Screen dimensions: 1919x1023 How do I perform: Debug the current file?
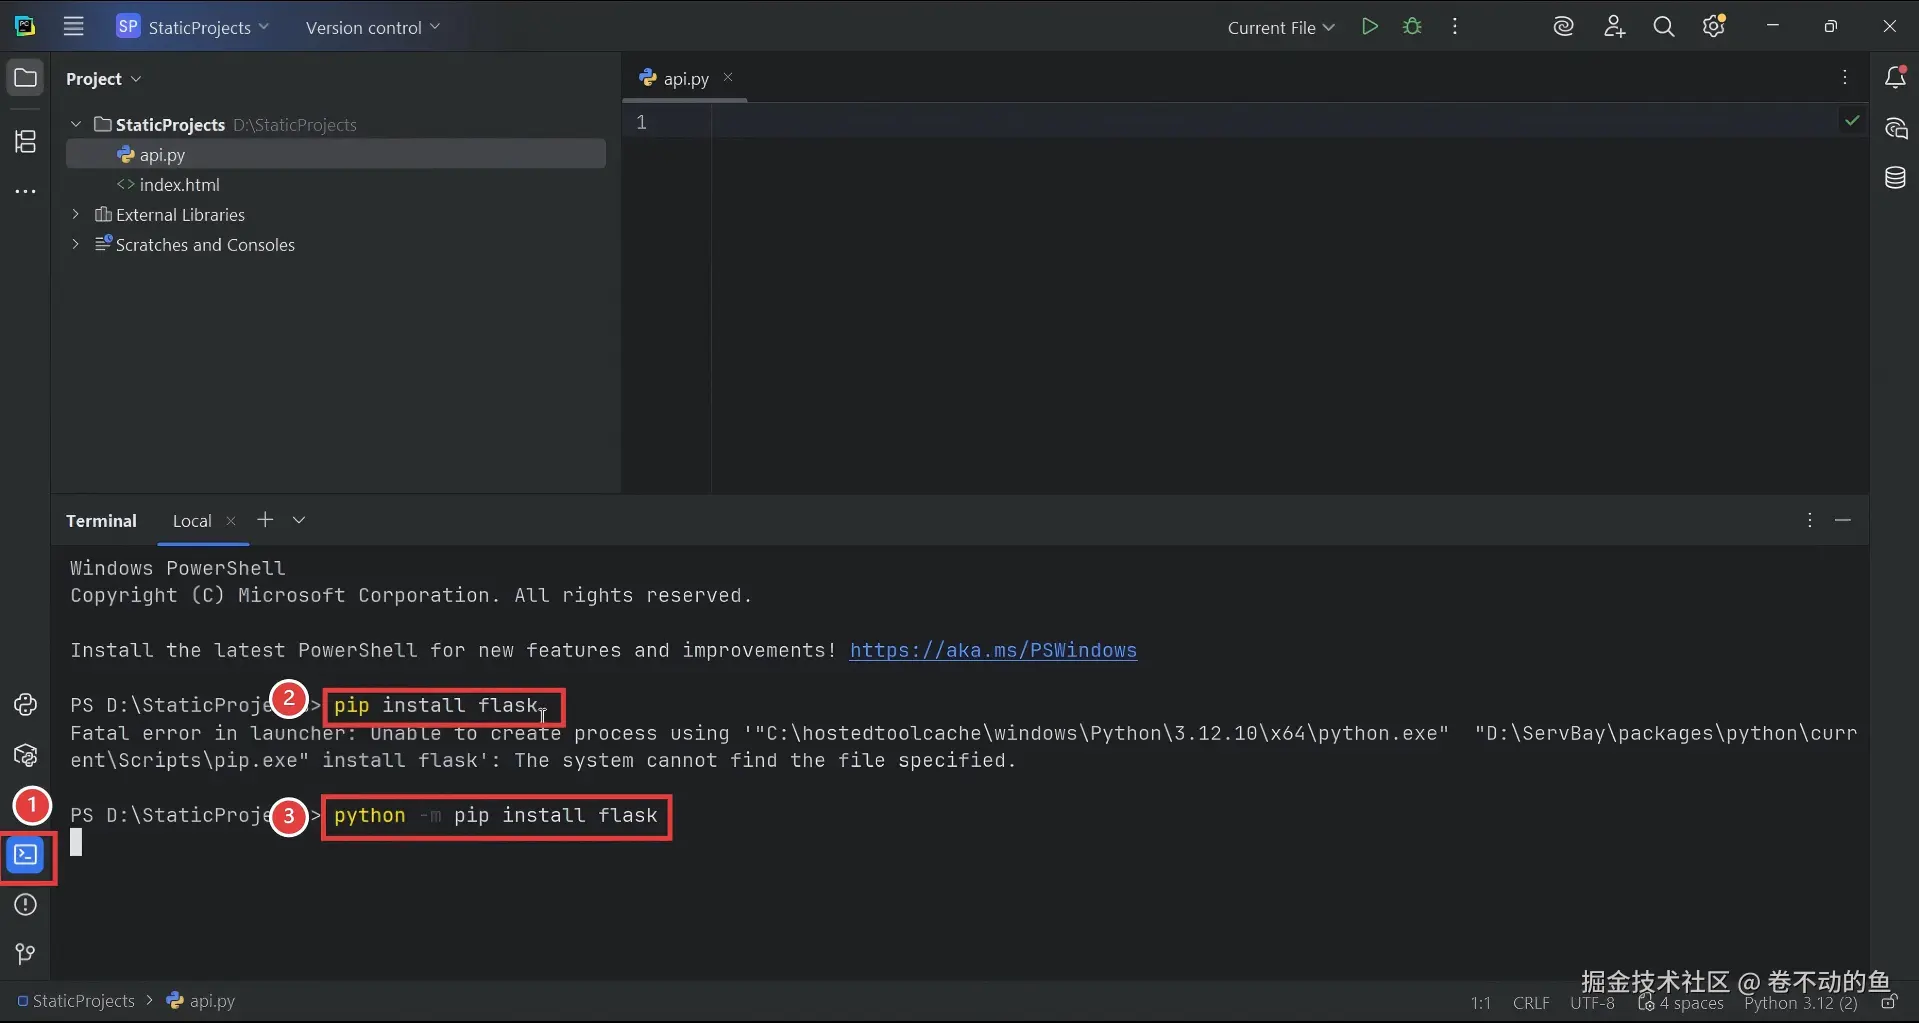(x=1412, y=27)
